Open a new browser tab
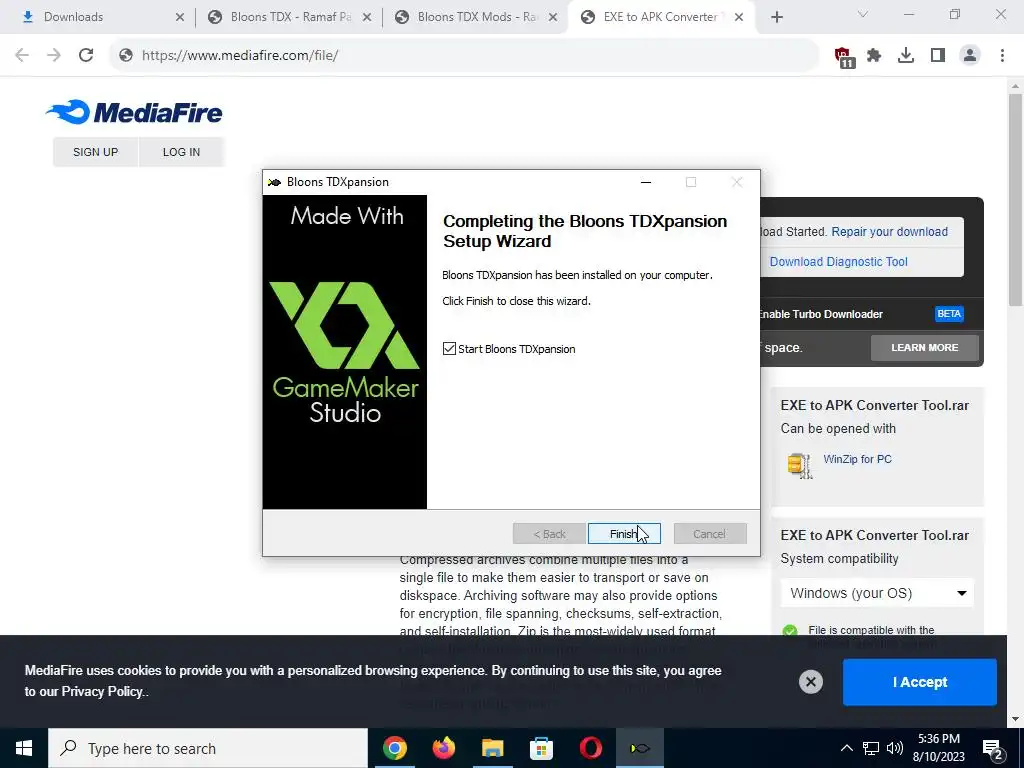This screenshot has height=768, width=1024. pyautogui.click(x=776, y=17)
